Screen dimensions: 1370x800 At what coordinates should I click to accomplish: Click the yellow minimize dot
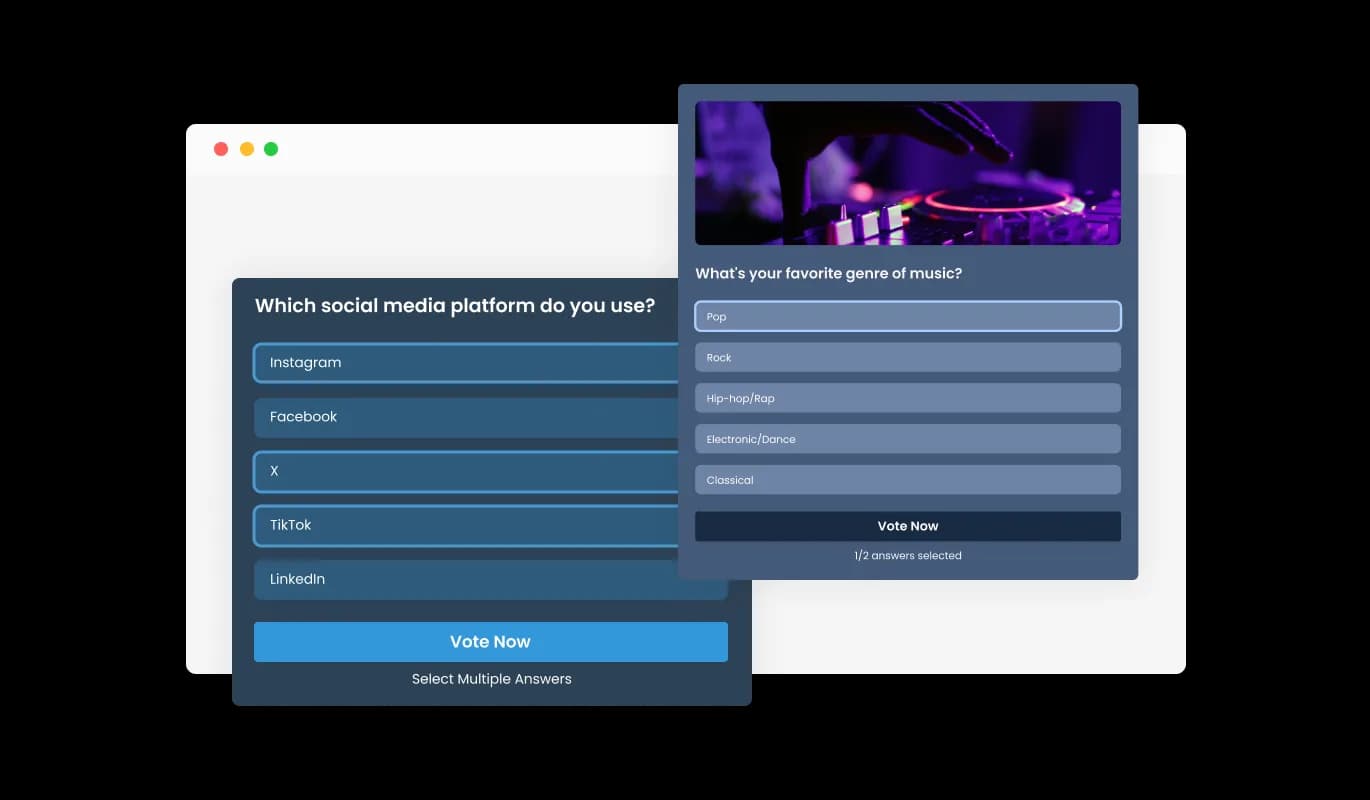(x=246, y=148)
